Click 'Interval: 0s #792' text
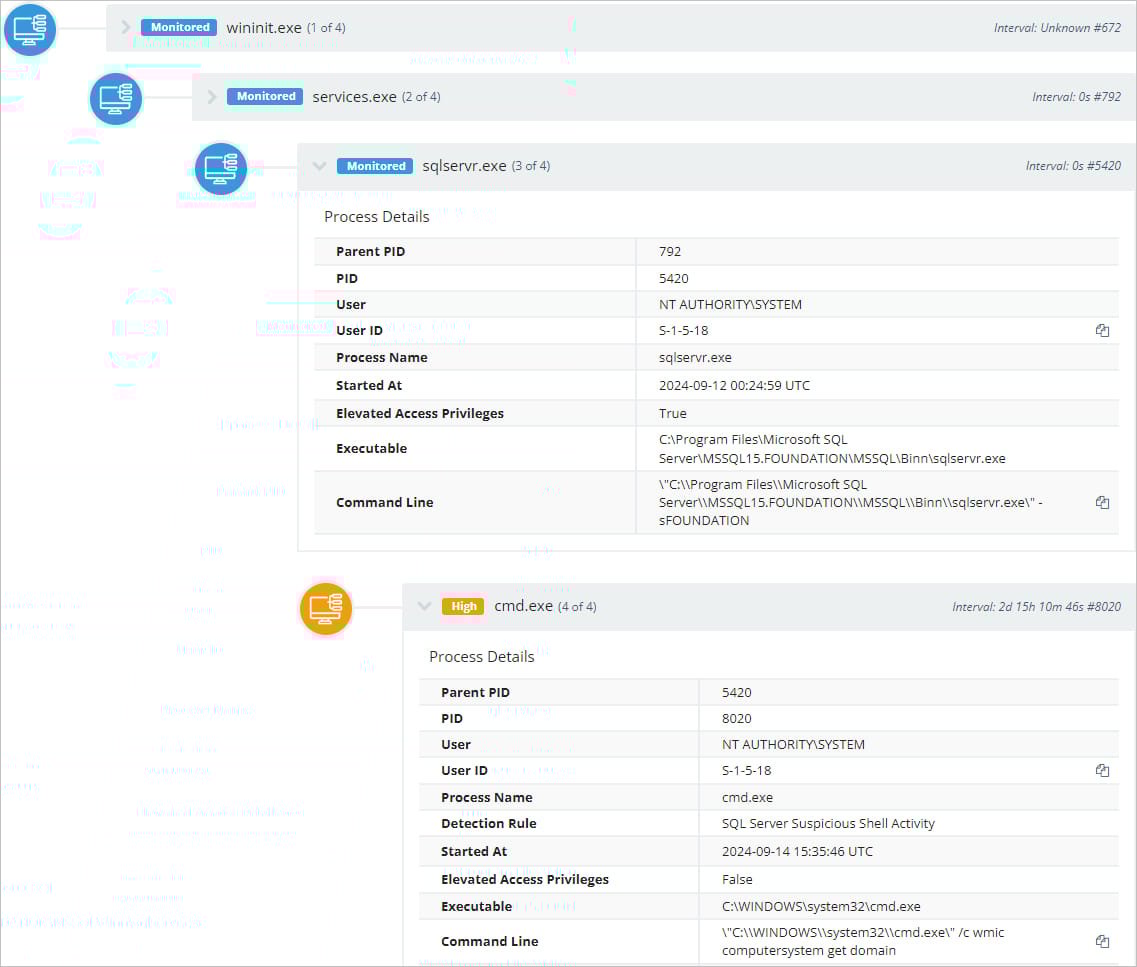The image size is (1137, 967). point(1076,96)
